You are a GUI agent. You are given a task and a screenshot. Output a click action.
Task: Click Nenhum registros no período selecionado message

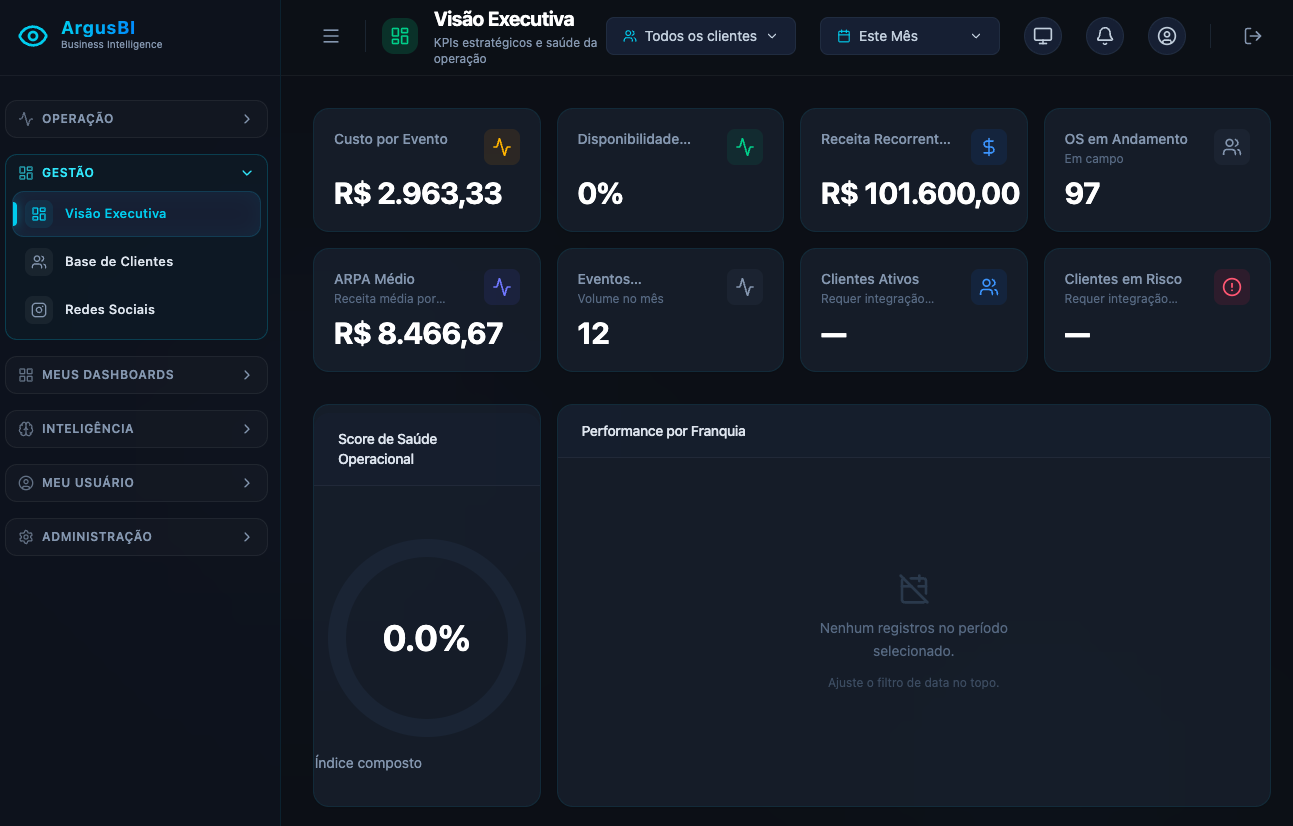[x=914, y=640]
